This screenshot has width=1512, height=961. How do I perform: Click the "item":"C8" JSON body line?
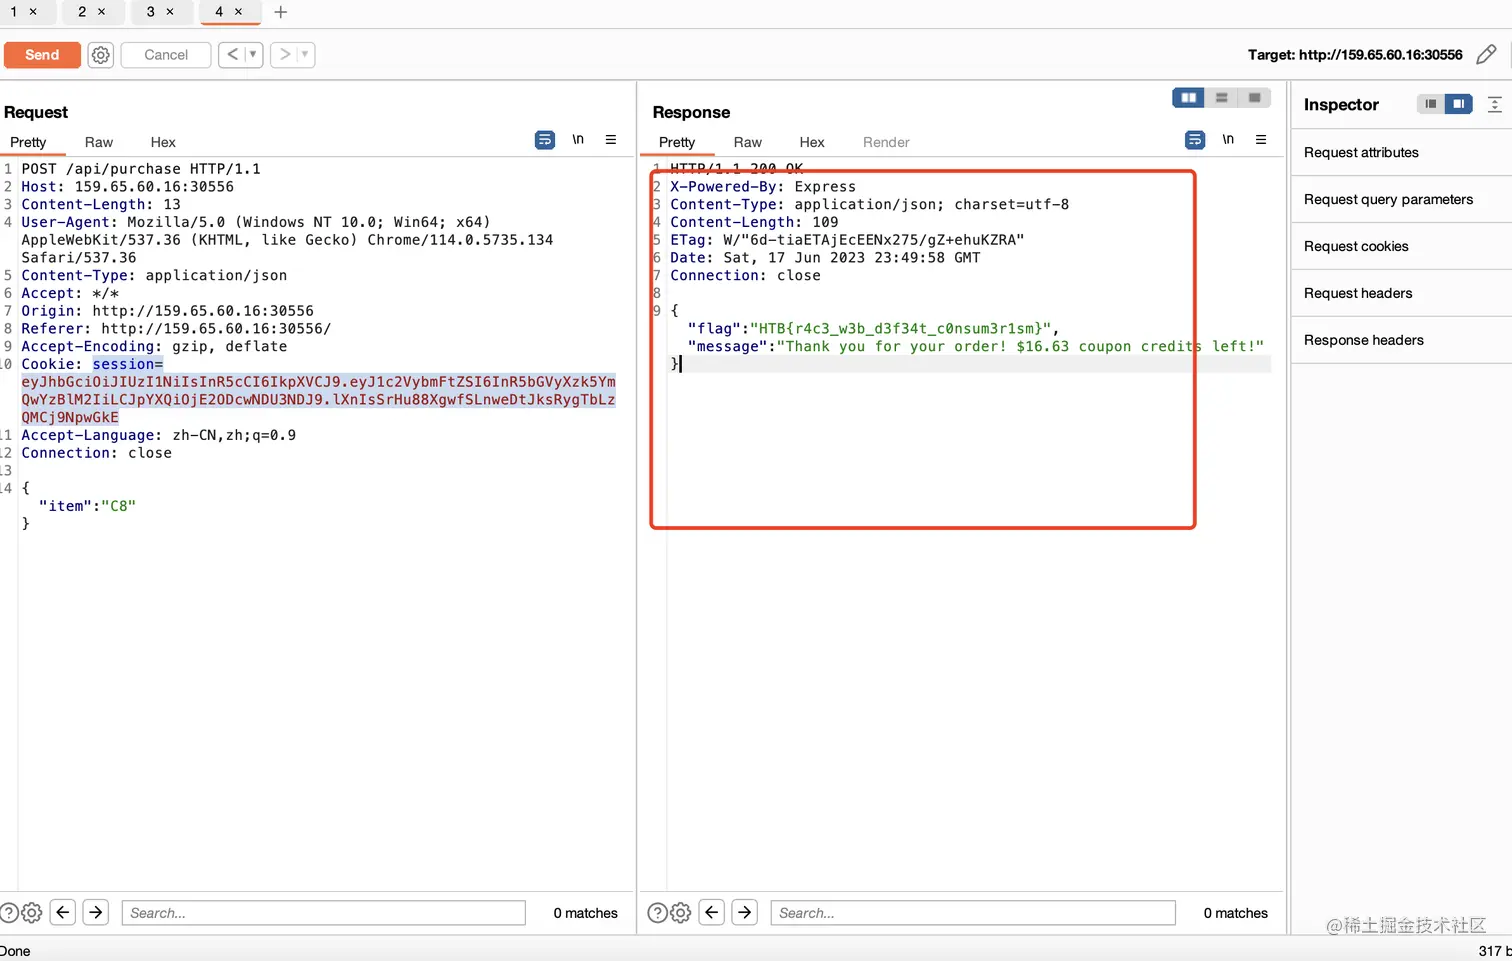(x=87, y=506)
